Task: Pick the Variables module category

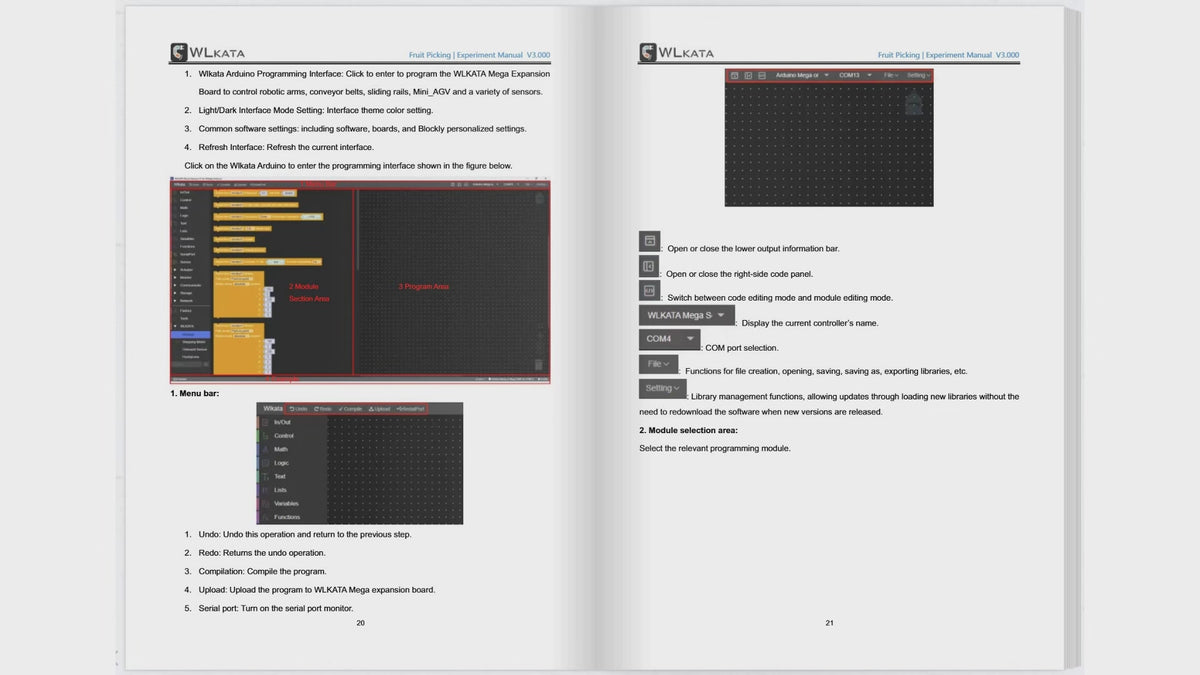Action: click(286, 503)
